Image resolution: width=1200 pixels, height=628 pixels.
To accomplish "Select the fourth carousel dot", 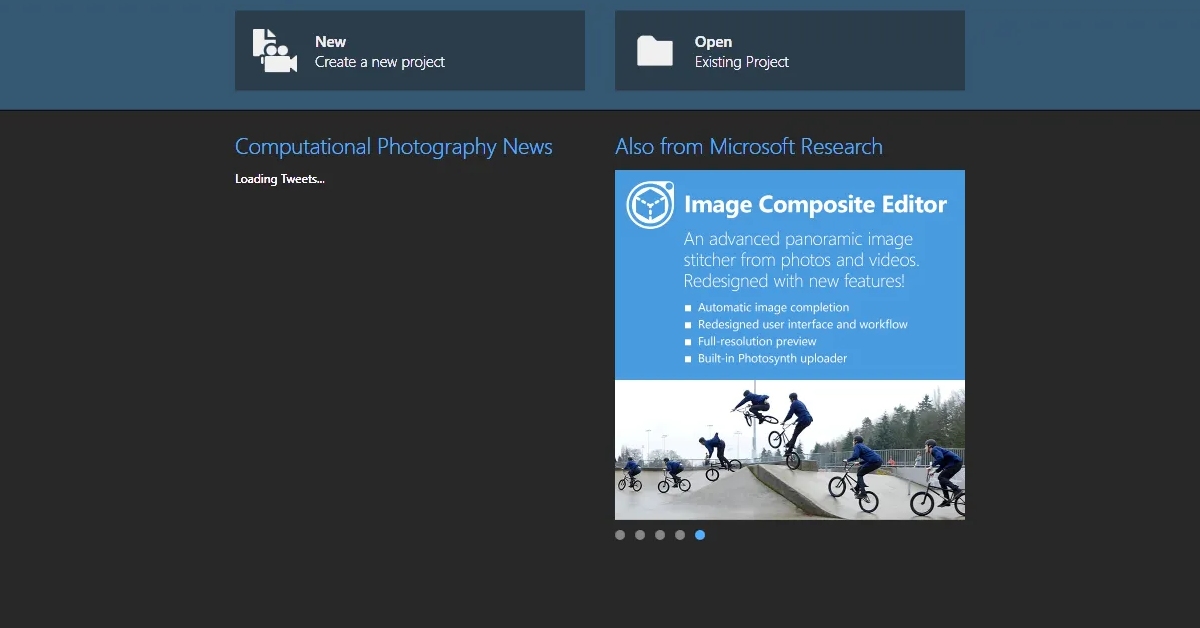I will 680,535.
